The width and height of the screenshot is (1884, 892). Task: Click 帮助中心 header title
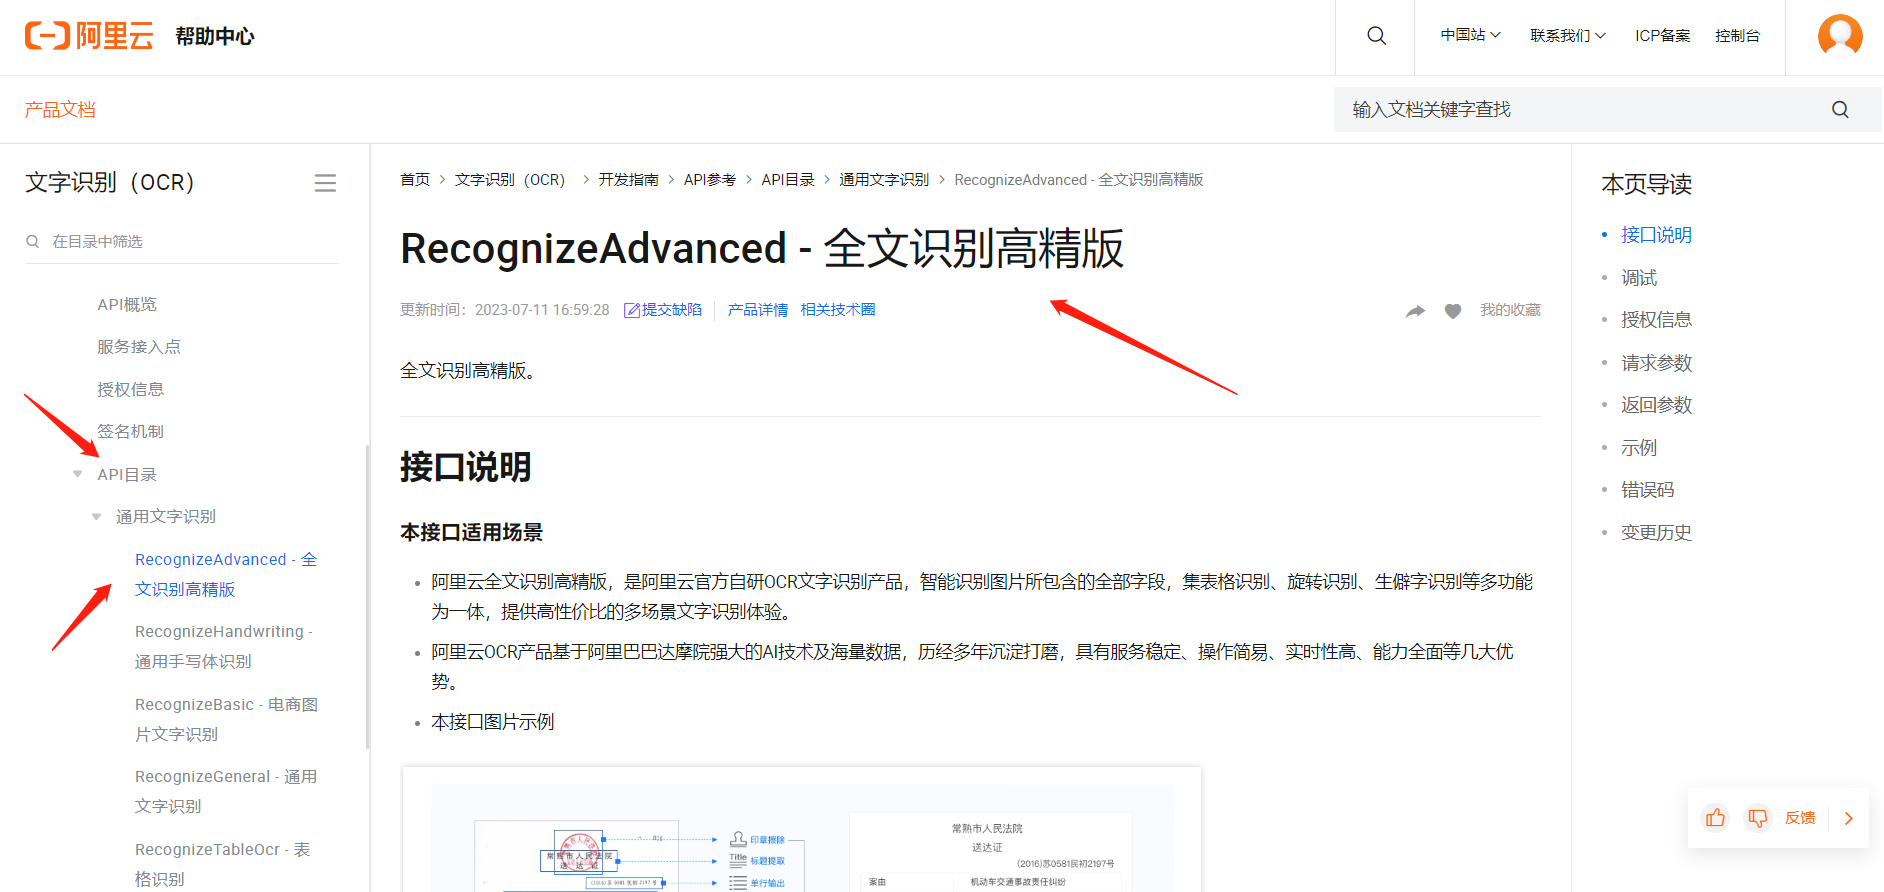(x=215, y=36)
